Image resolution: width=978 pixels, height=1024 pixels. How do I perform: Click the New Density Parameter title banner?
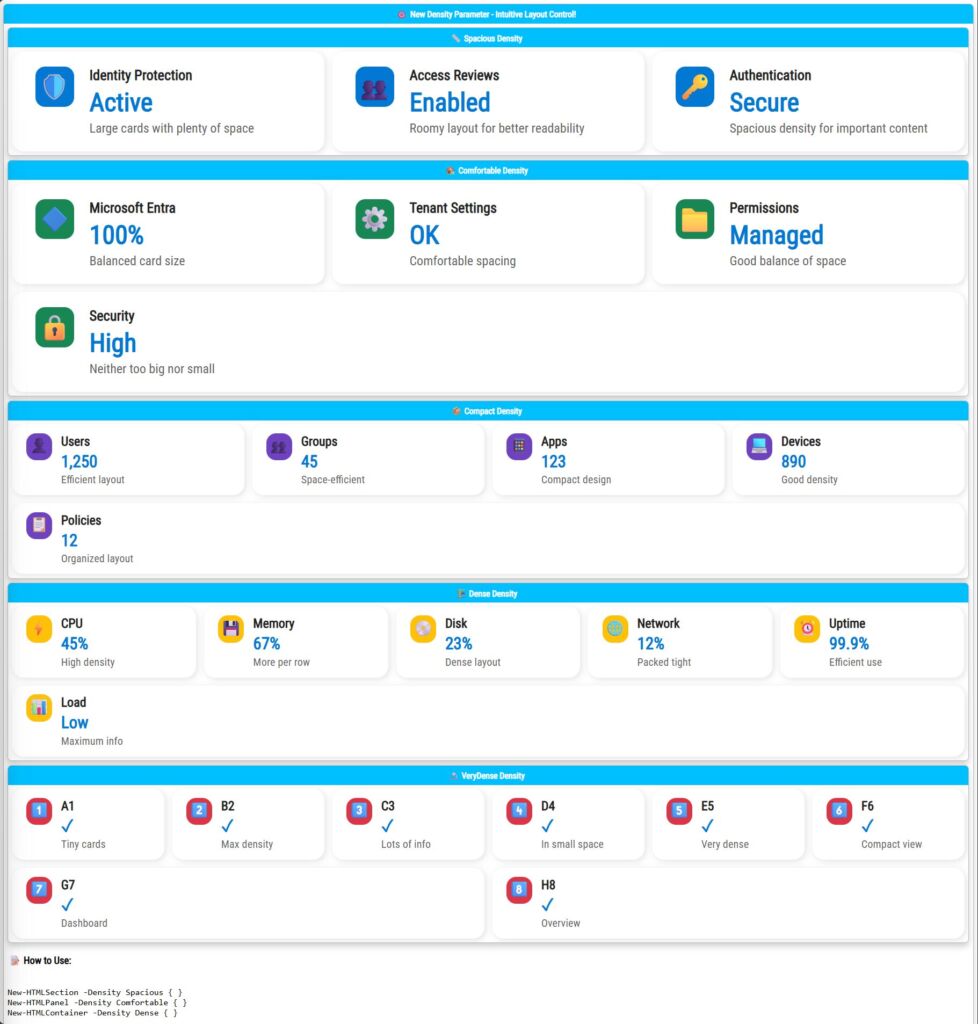click(x=488, y=14)
